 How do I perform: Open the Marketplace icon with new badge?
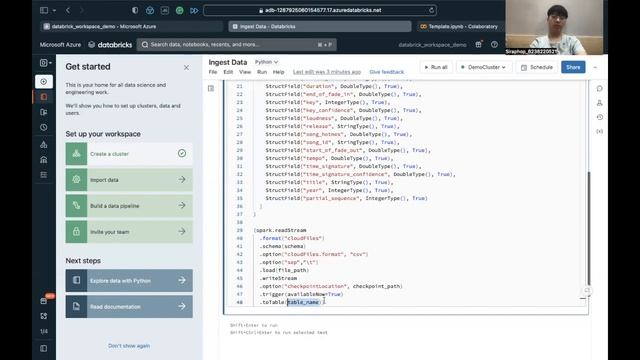[44, 300]
